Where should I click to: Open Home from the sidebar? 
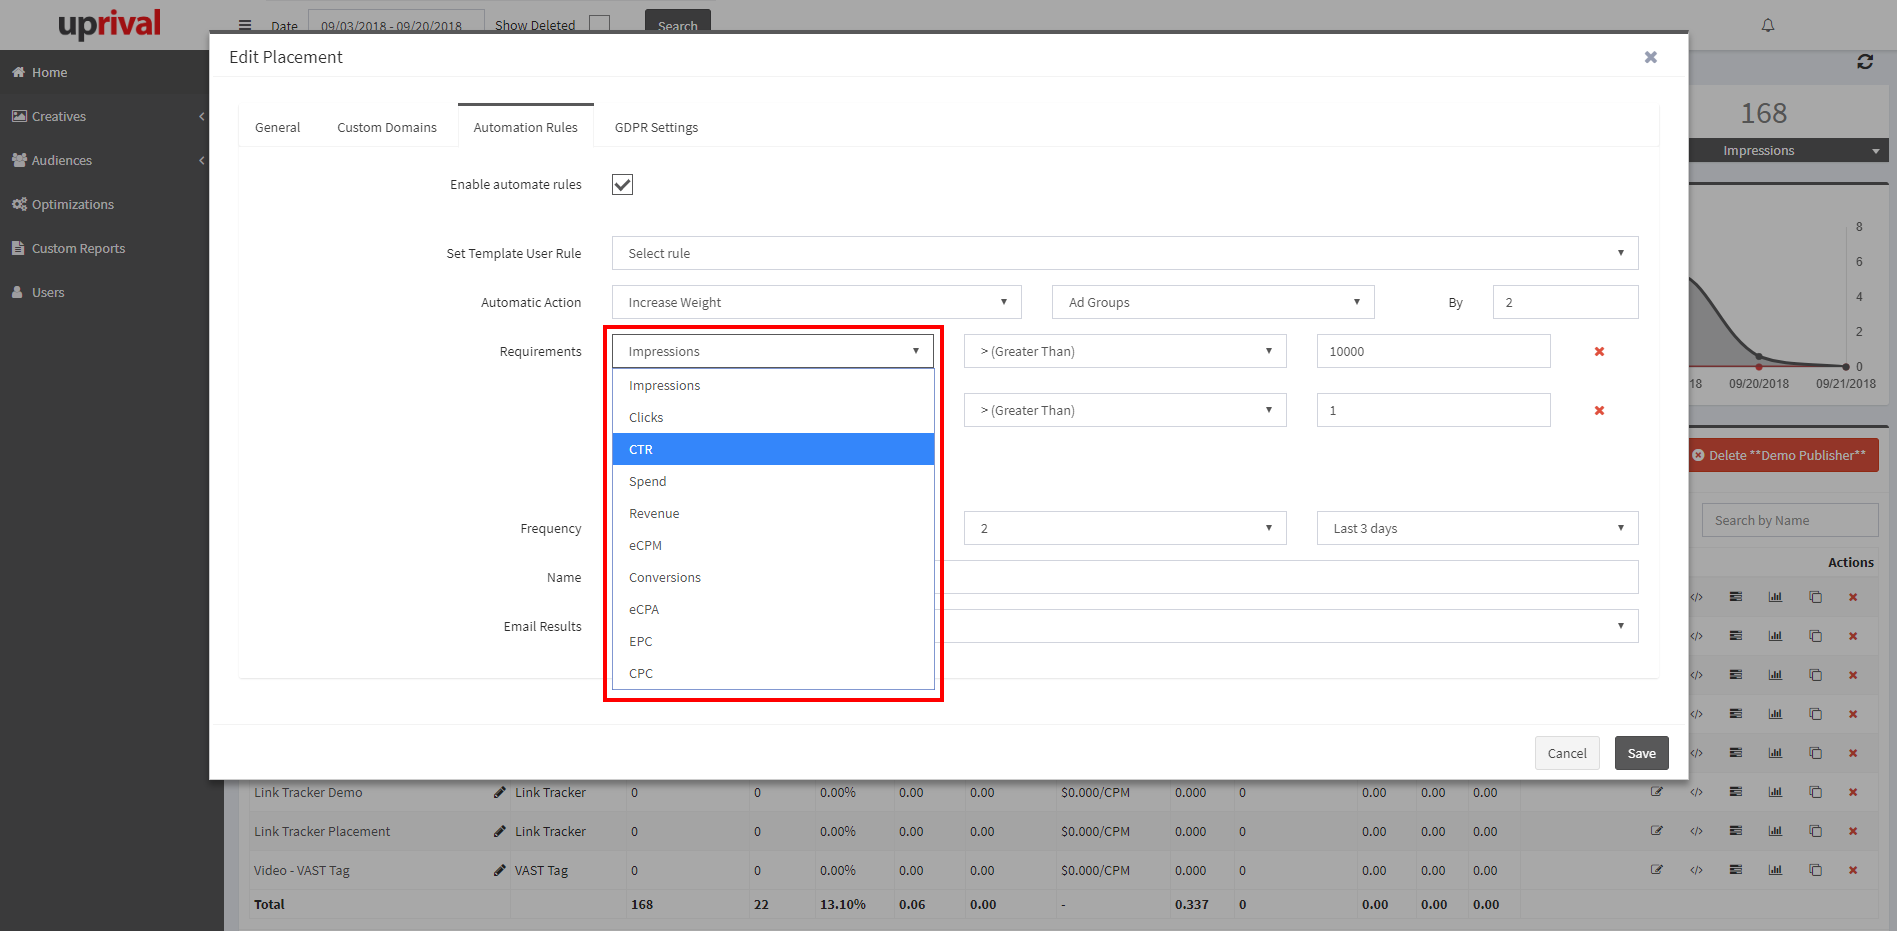pos(40,72)
